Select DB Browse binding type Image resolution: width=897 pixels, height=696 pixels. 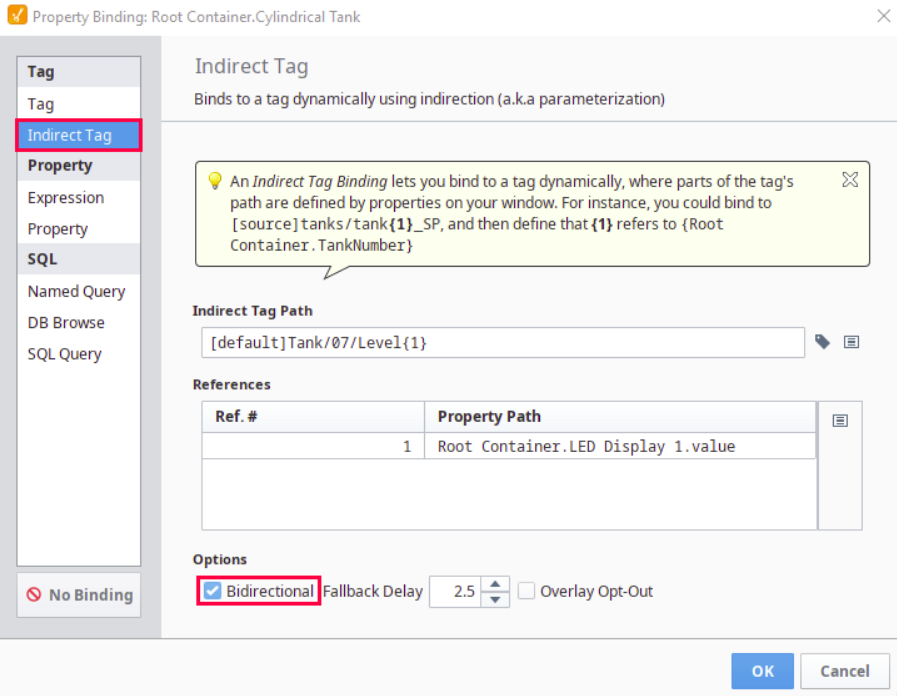[66, 323]
